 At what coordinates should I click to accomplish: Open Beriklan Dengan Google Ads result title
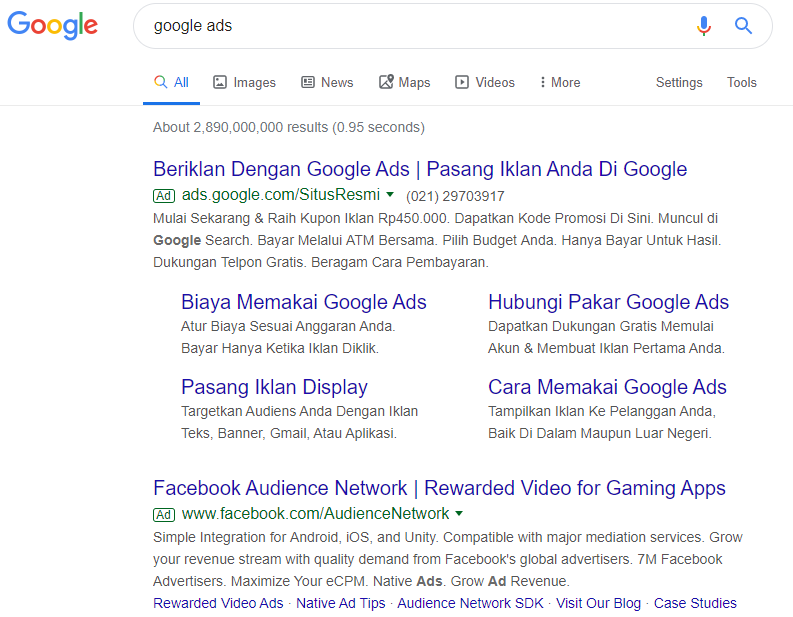[x=420, y=169]
